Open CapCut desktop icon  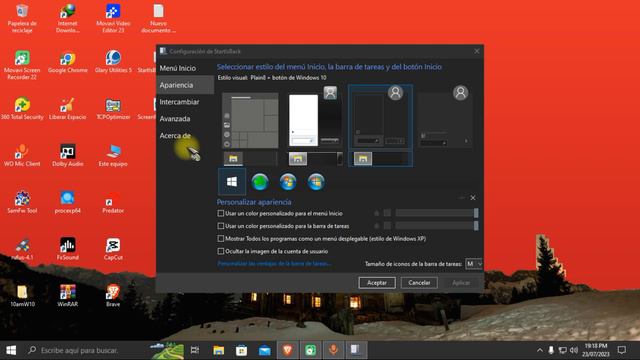coord(113,249)
